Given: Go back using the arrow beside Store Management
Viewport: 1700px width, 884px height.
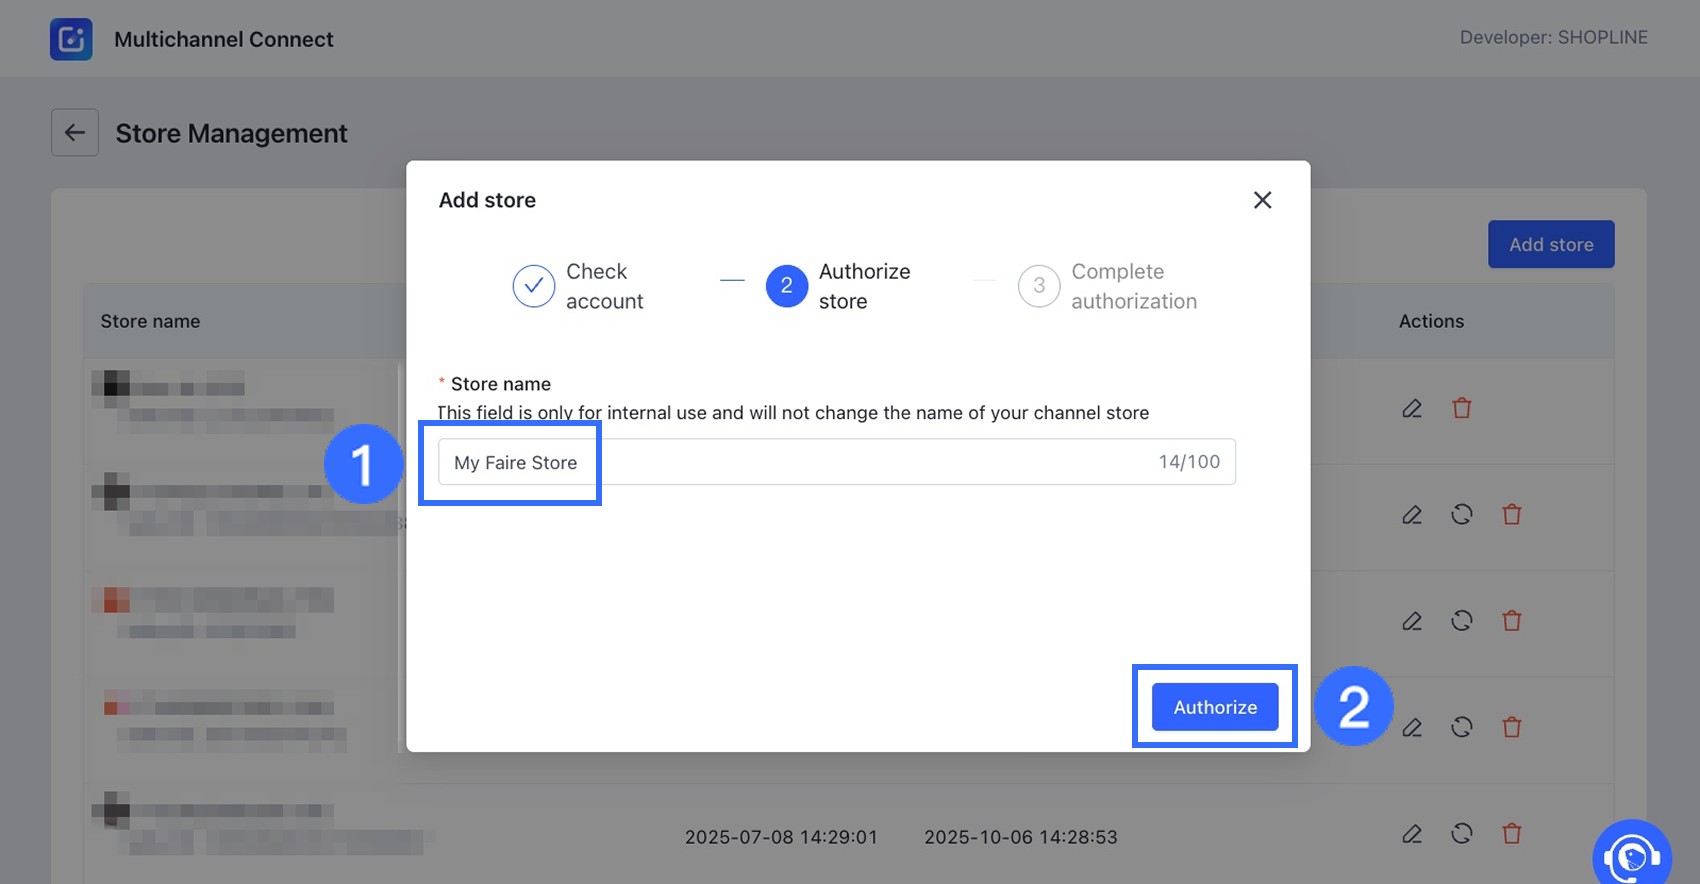Looking at the screenshot, I should pyautogui.click(x=75, y=133).
